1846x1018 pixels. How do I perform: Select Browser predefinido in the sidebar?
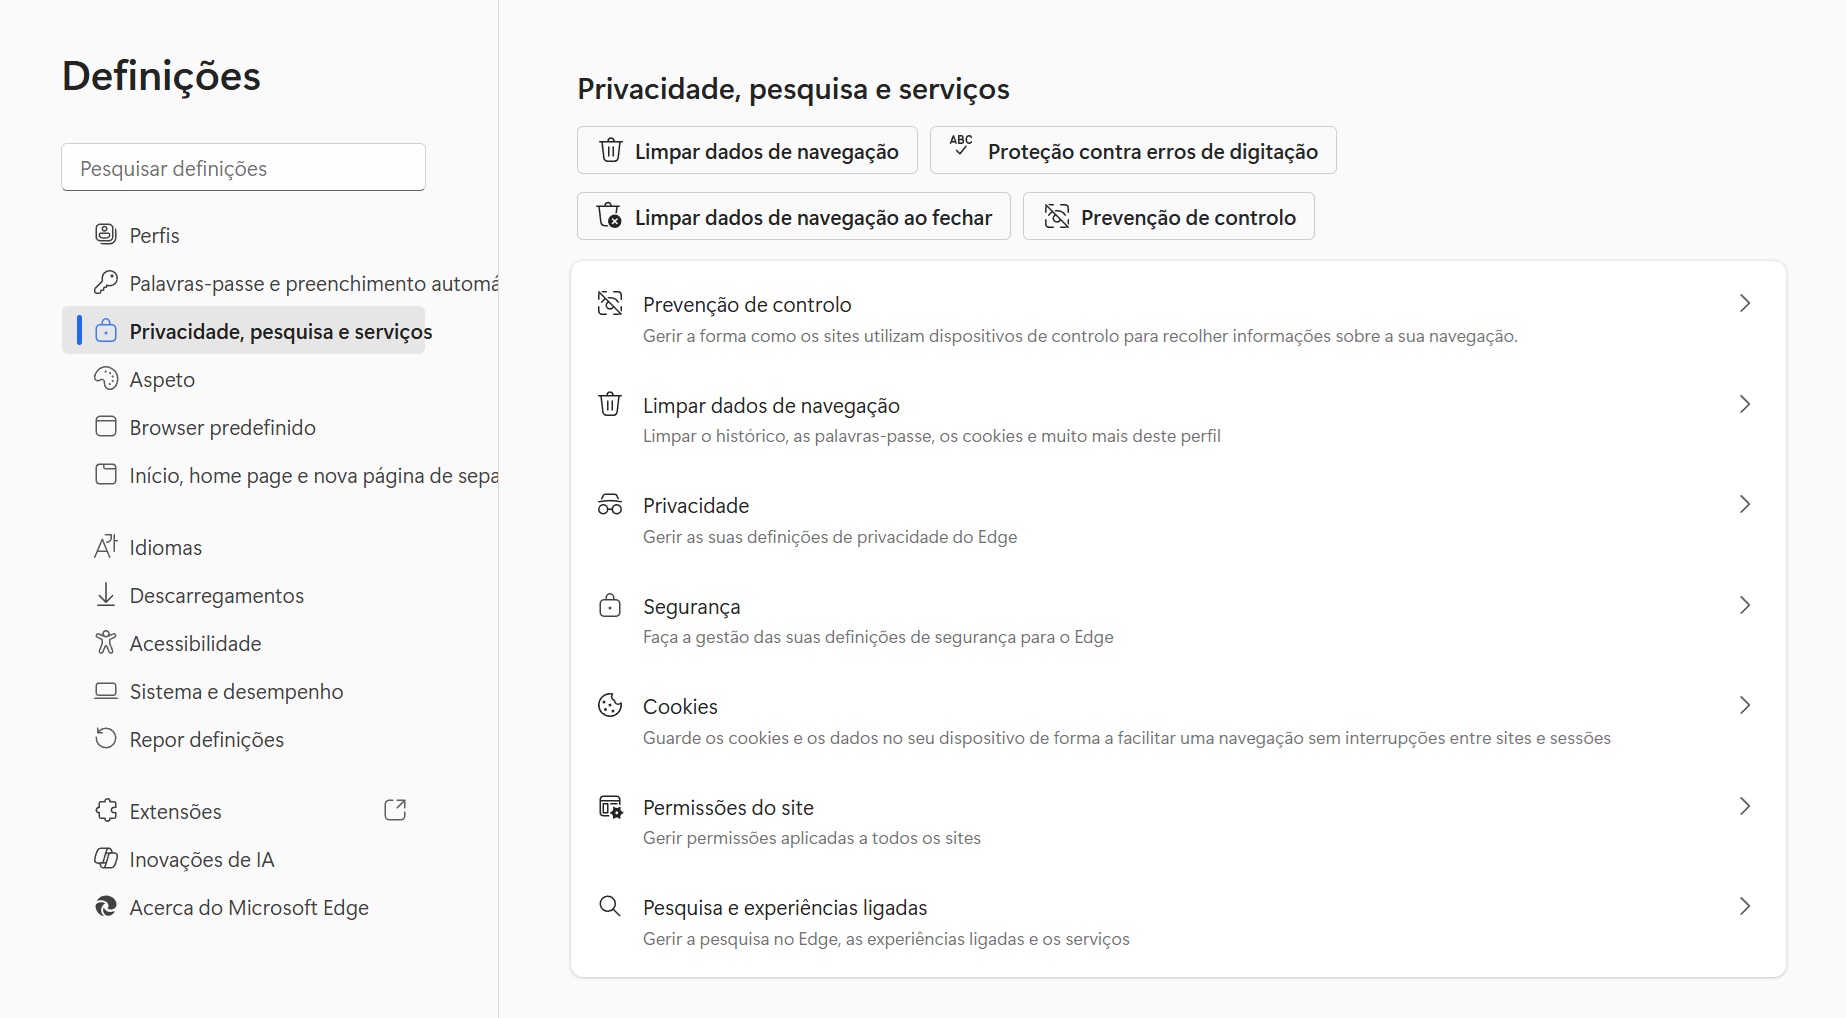coord(222,428)
